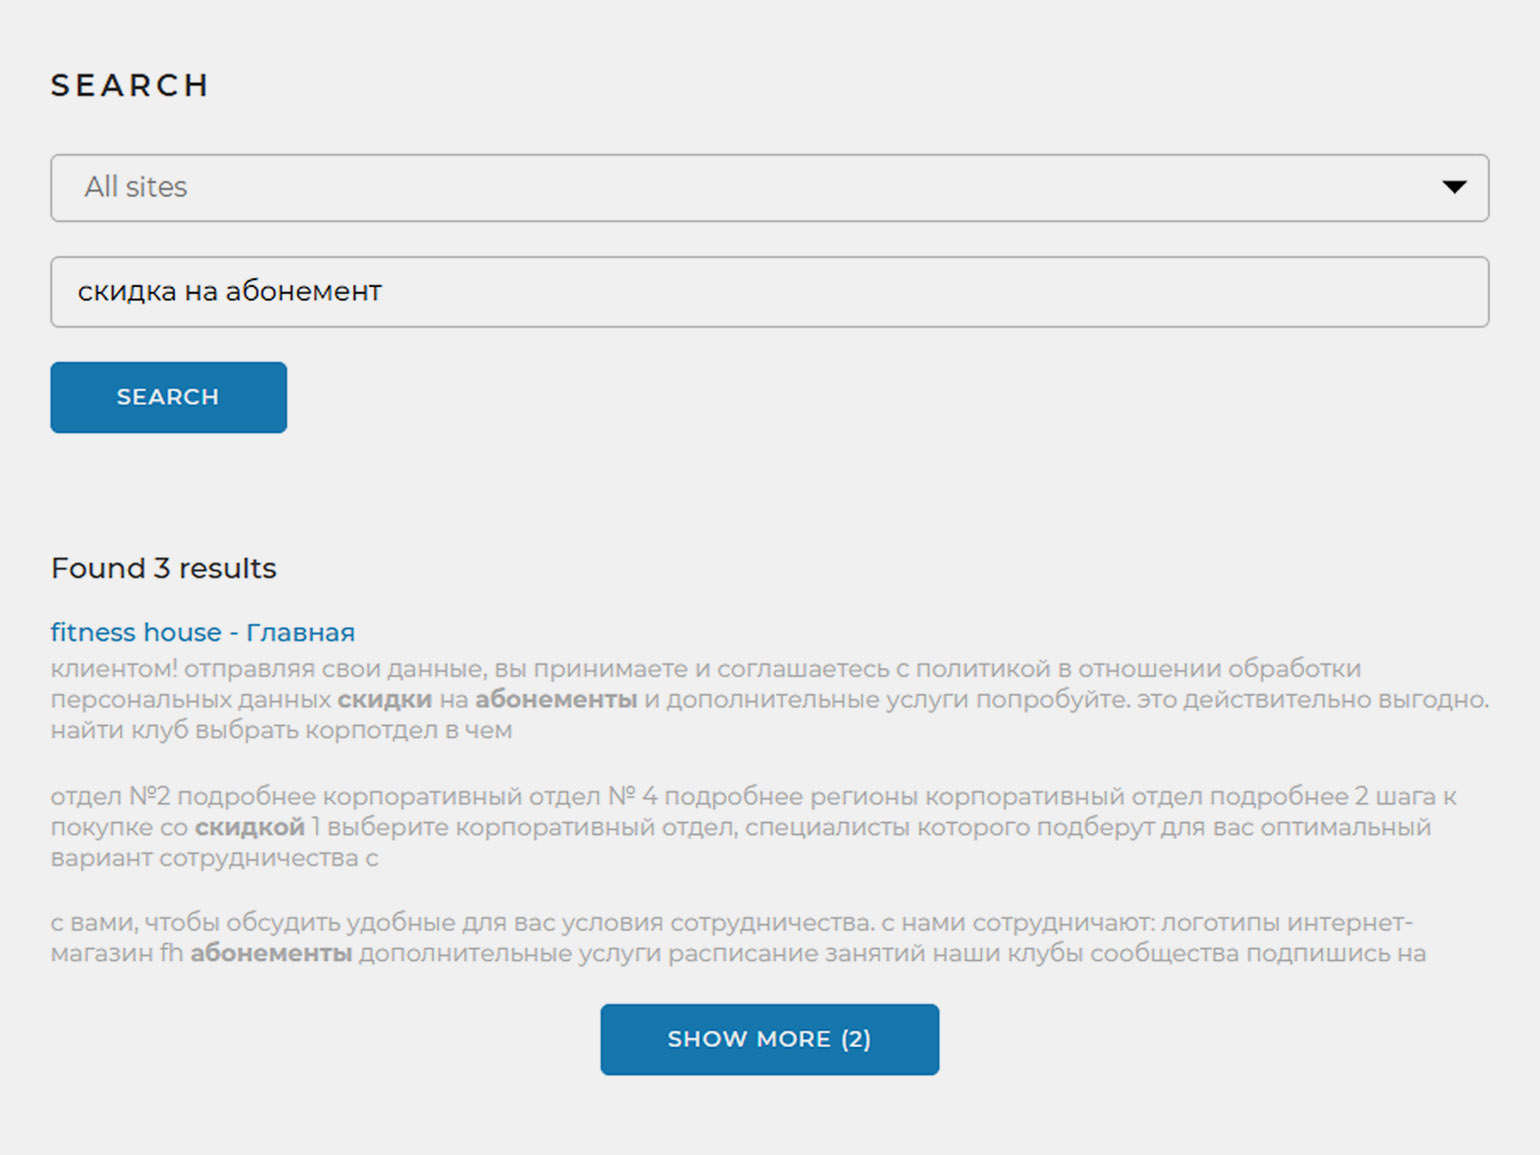
Task: Select the third snippet starting 'с вами'
Action: pyautogui.click(x=738, y=938)
